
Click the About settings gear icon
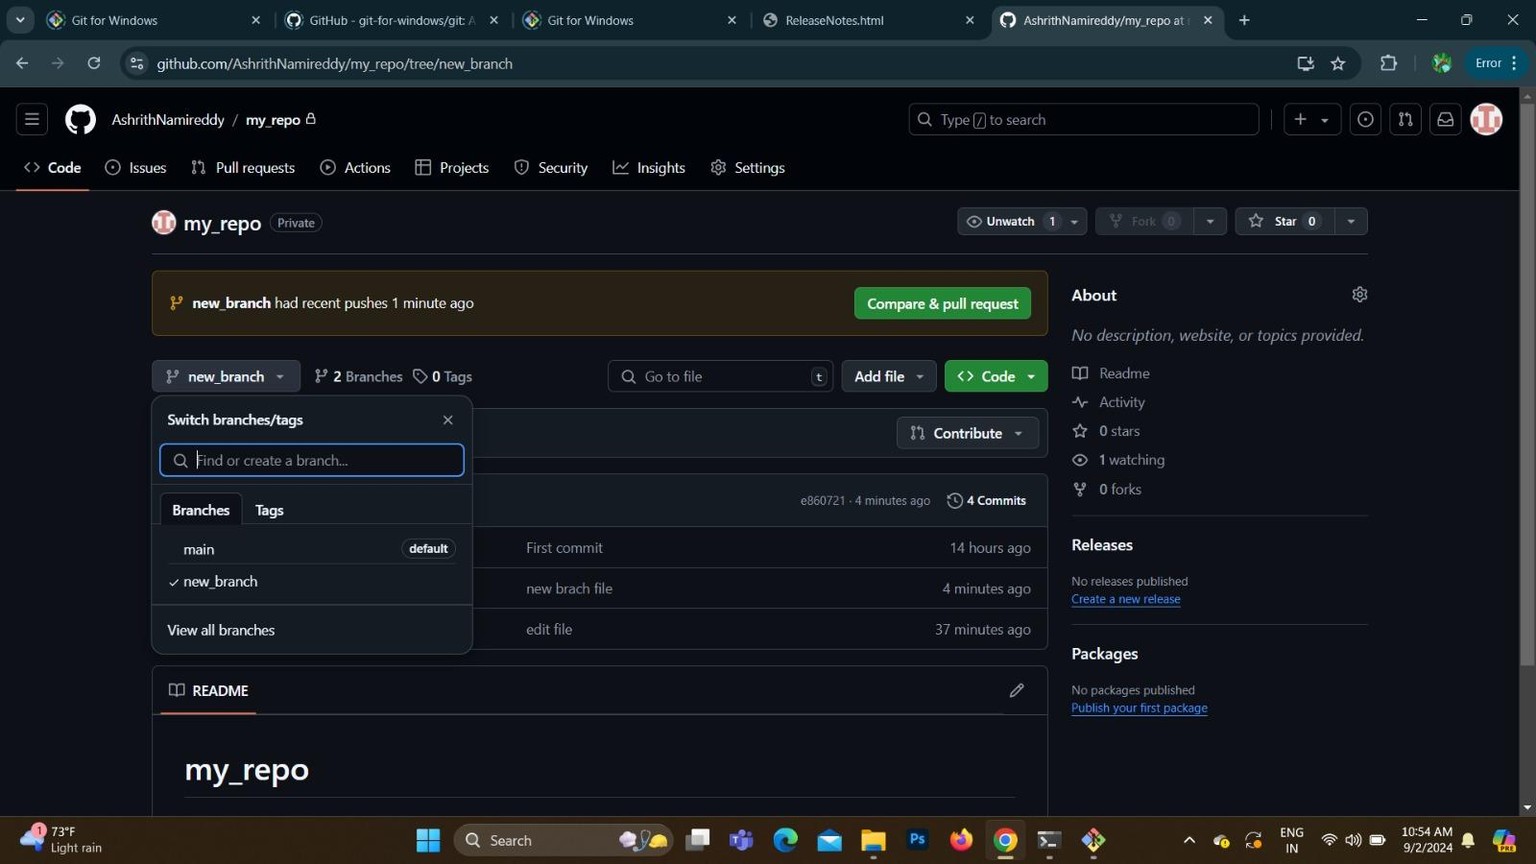1359,294
